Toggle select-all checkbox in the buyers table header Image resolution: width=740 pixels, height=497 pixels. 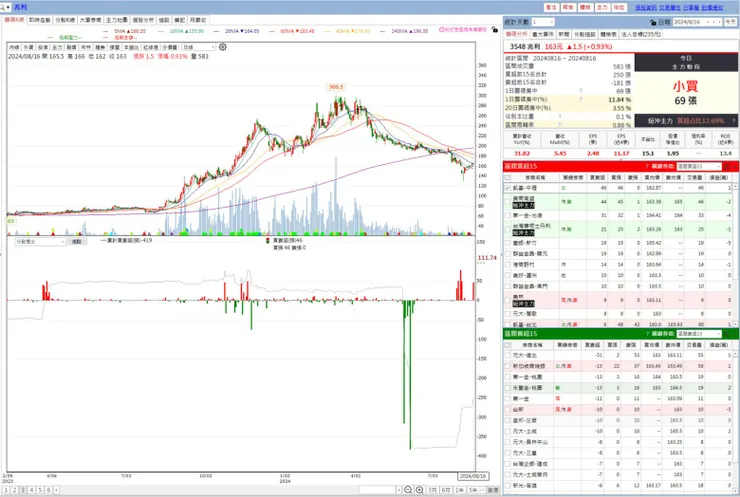click(x=508, y=177)
